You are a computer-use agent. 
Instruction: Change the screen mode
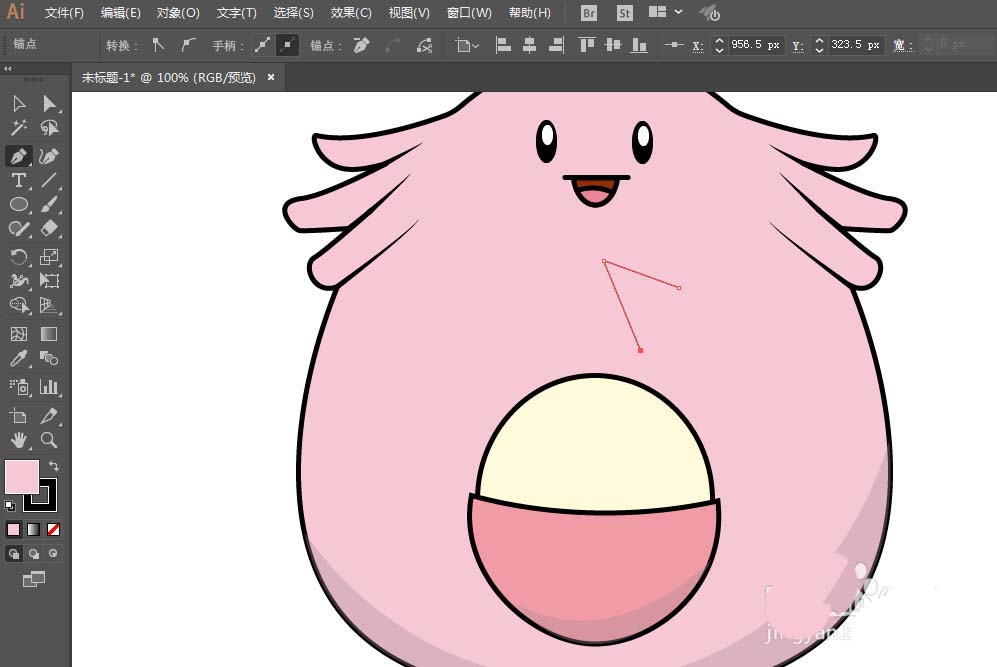(x=34, y=579)
